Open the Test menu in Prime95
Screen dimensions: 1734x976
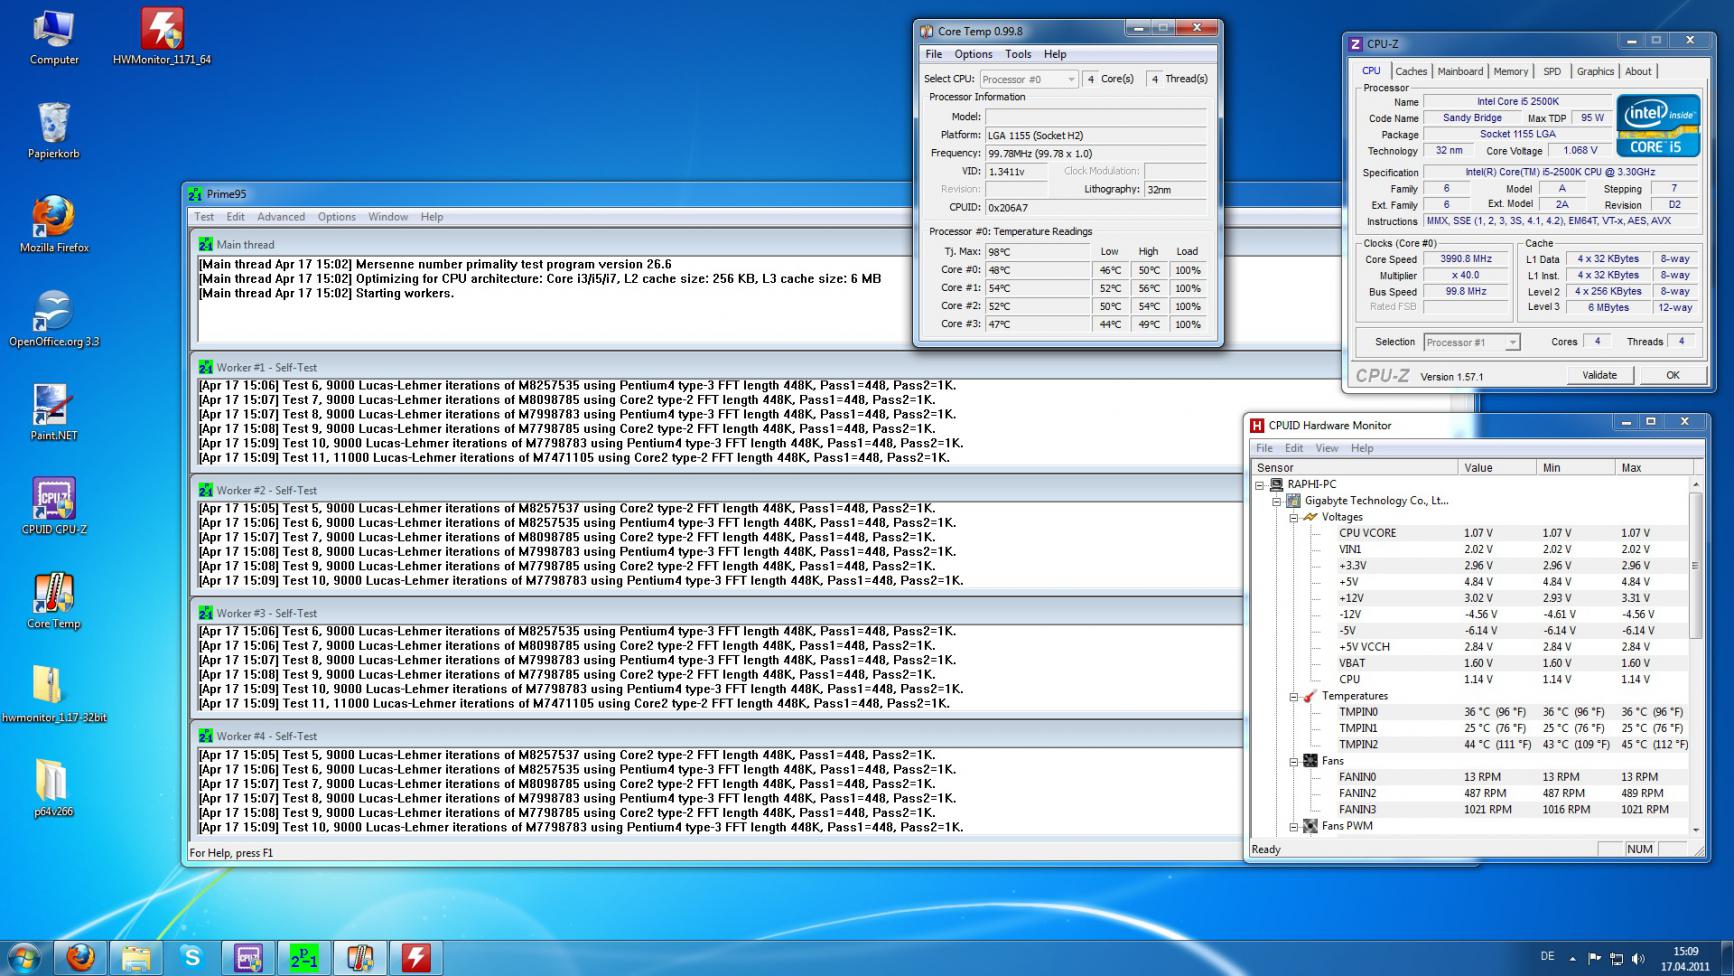(204, 217)
